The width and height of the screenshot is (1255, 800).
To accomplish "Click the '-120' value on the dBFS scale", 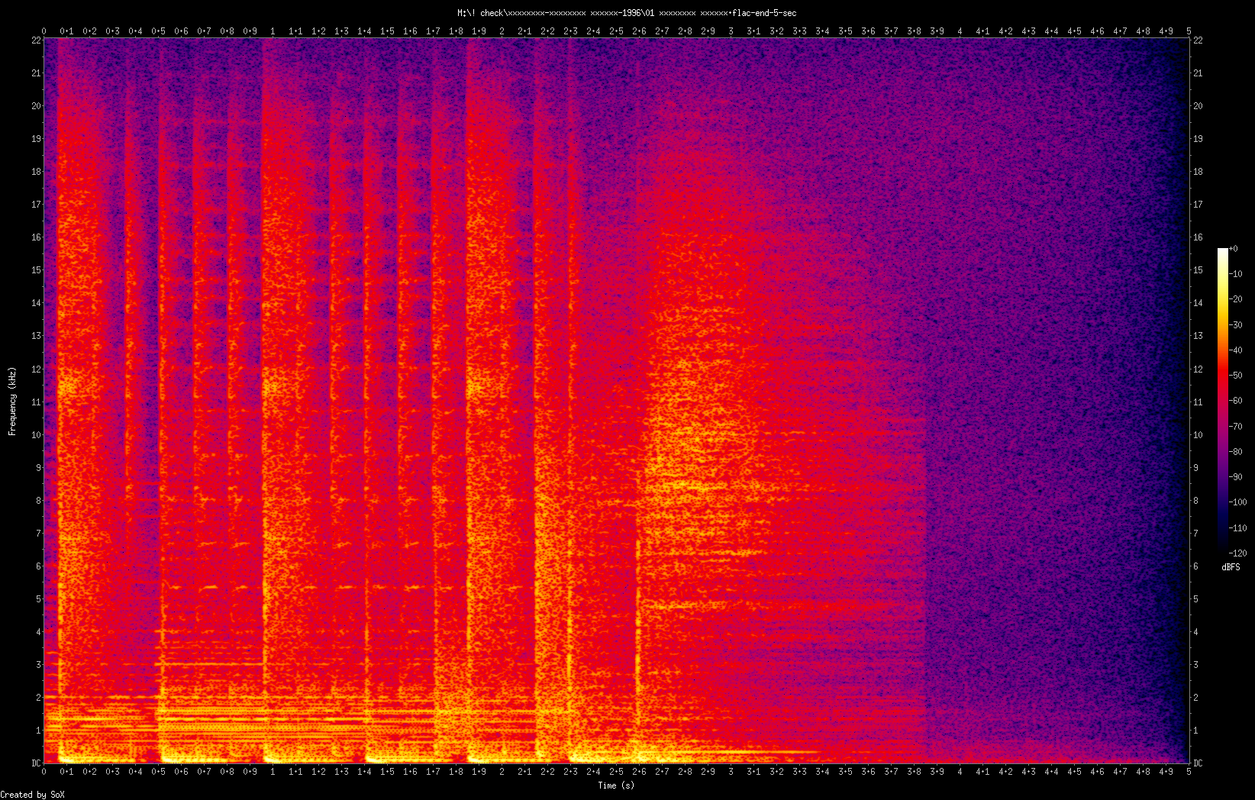I will pyautogui.click(x=1239, y=552).
